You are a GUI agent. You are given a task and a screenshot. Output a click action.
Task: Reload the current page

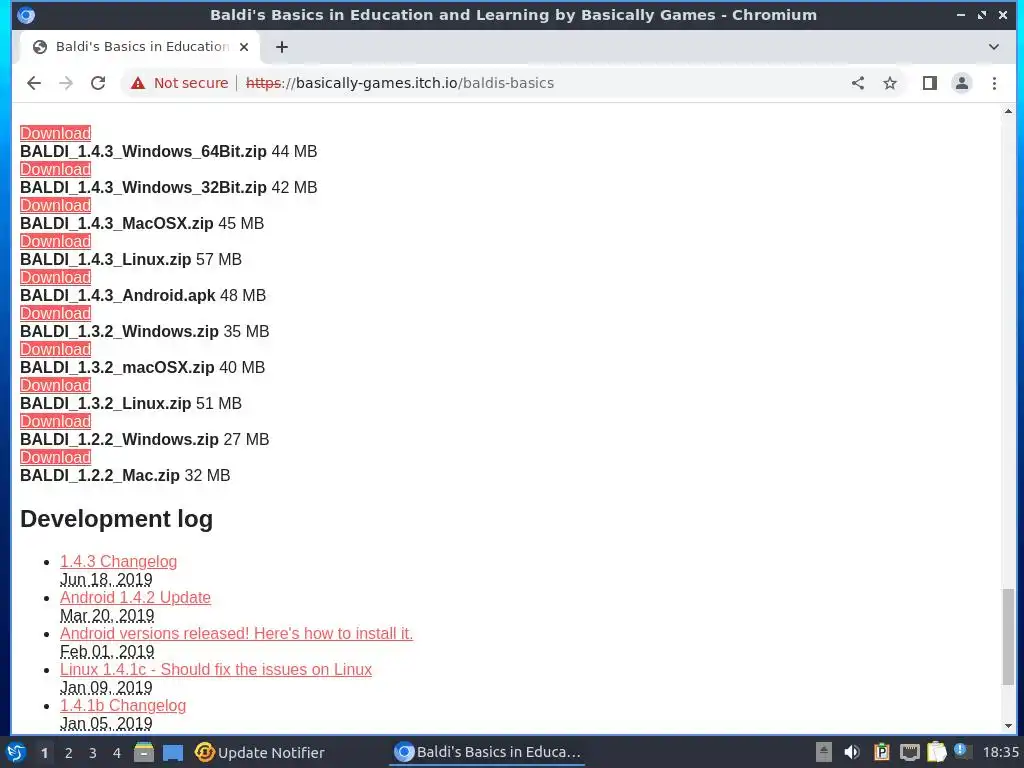coord(98,83)
